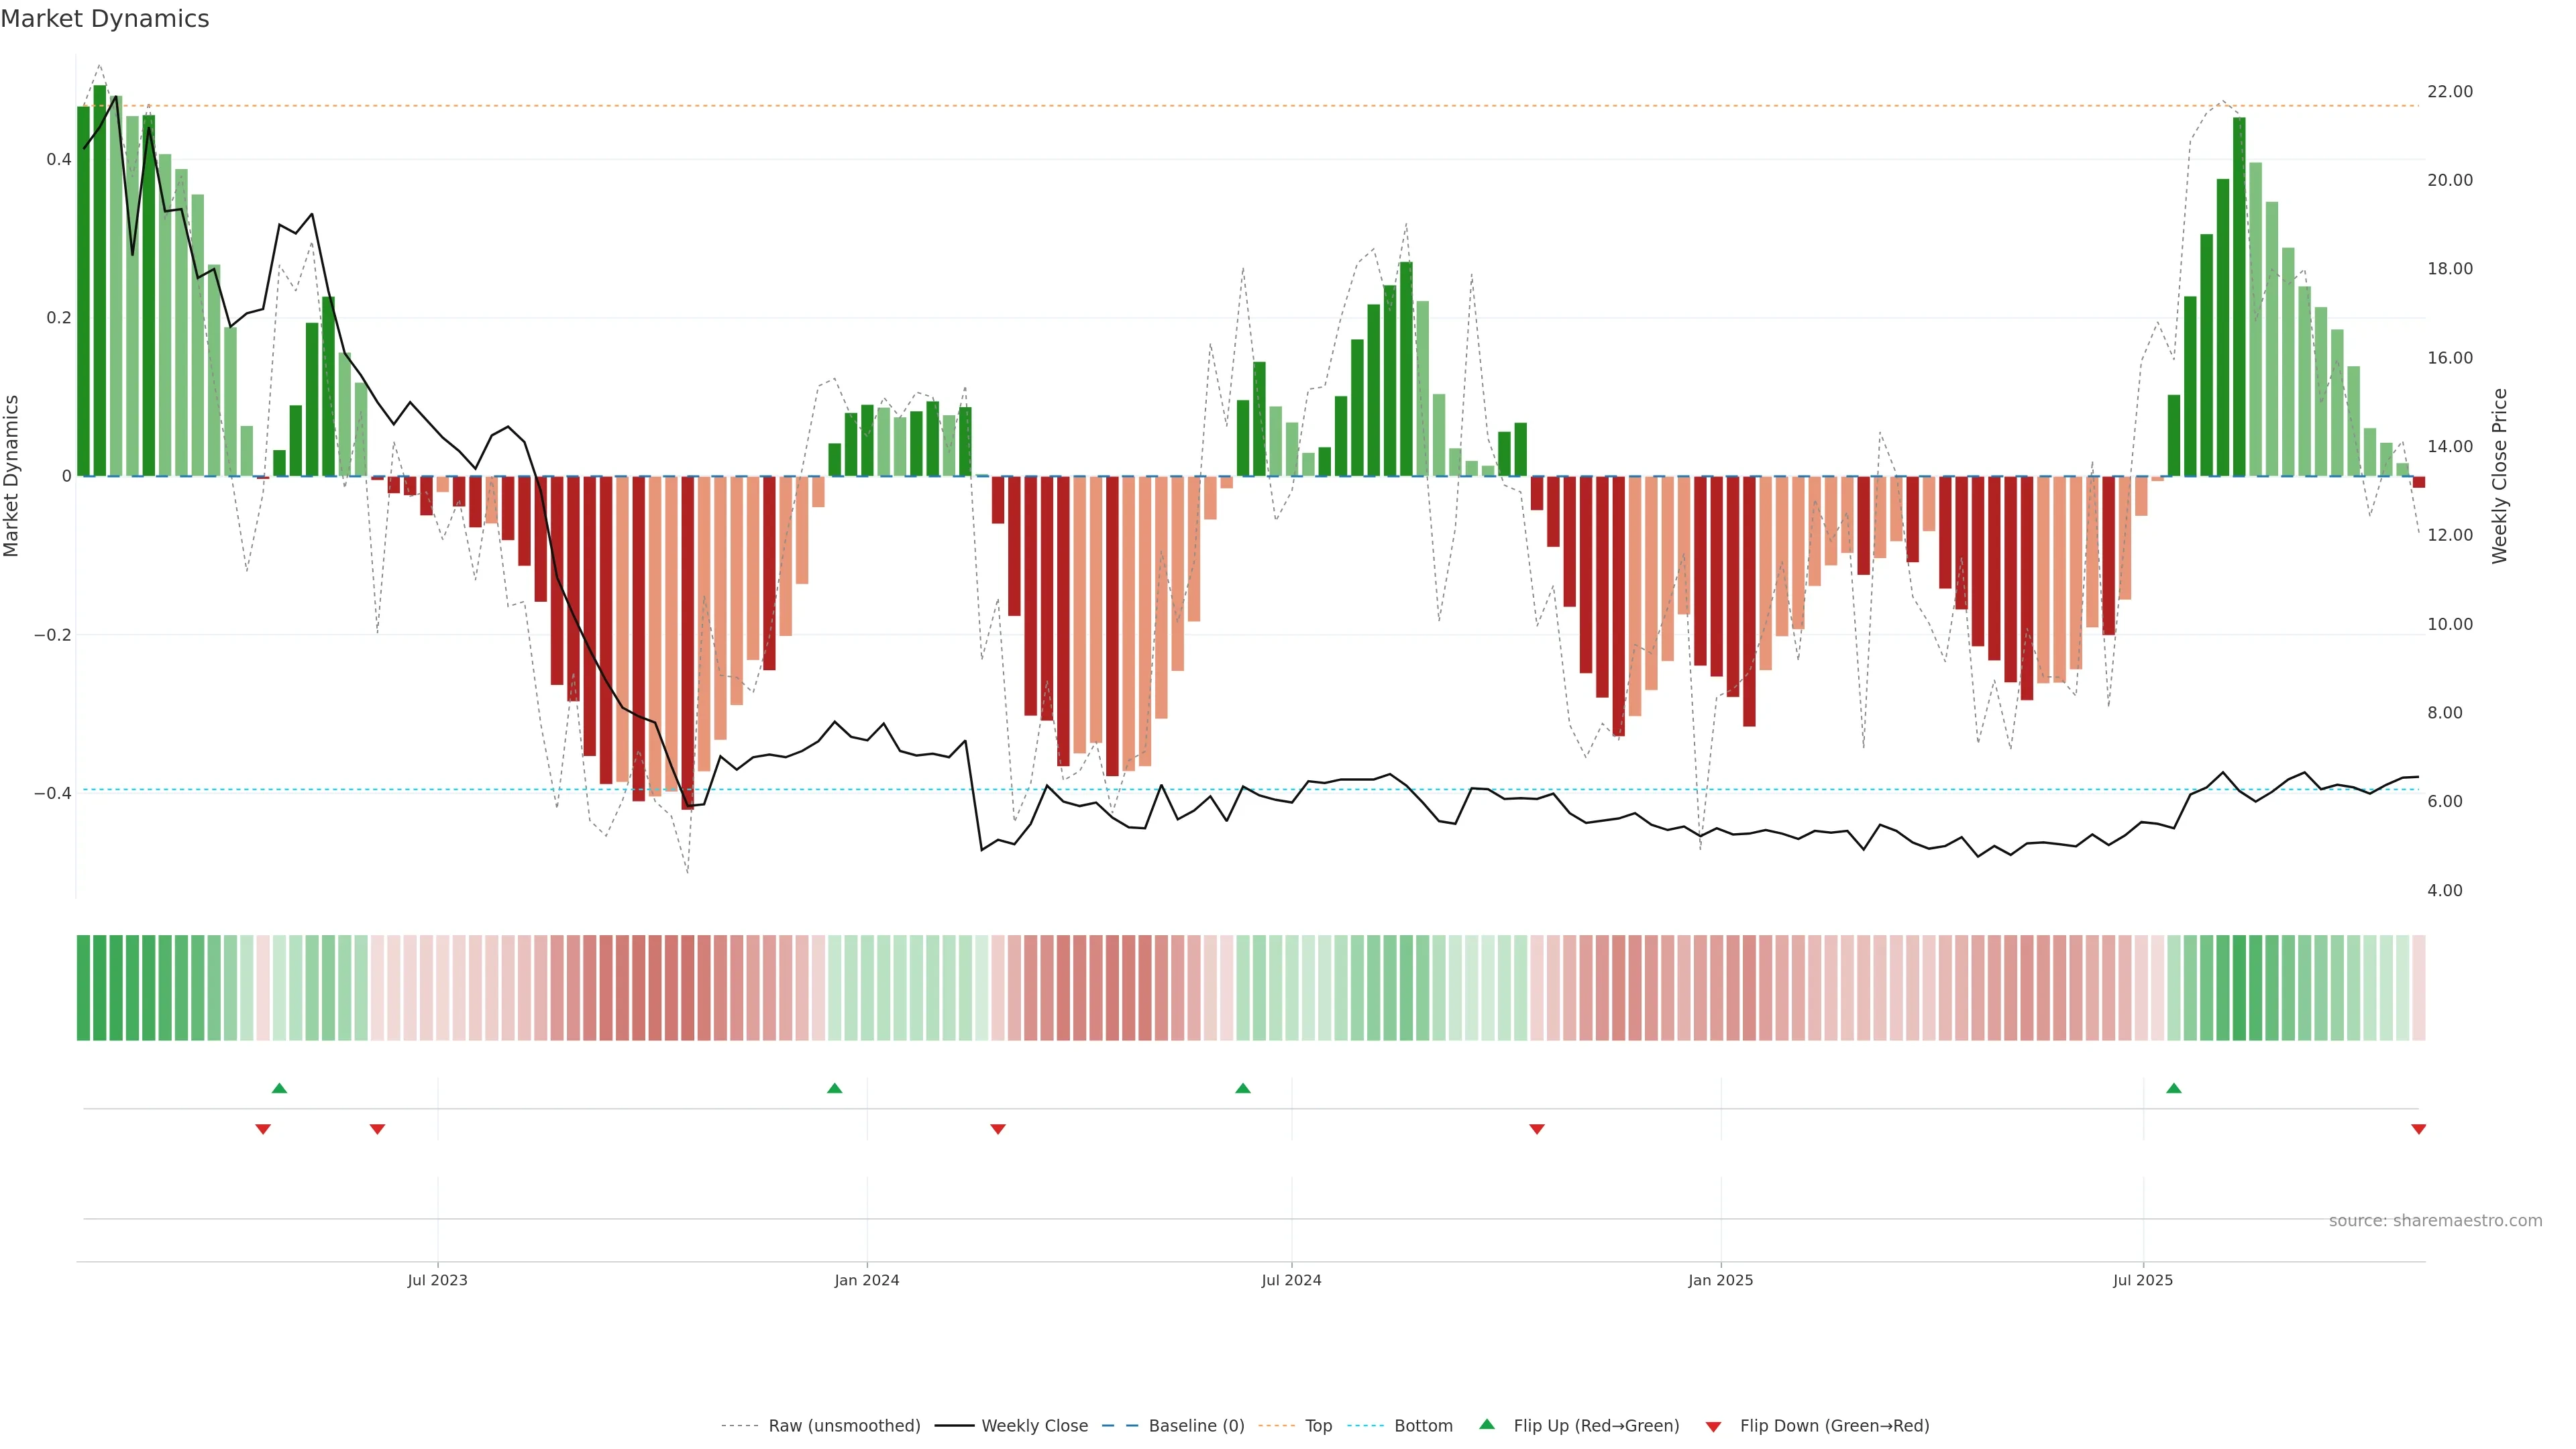The height and width of the screenshot is (1449, 2576).
Task: Toggle the Bottom legend entry
Action: coord(1423,1426)
